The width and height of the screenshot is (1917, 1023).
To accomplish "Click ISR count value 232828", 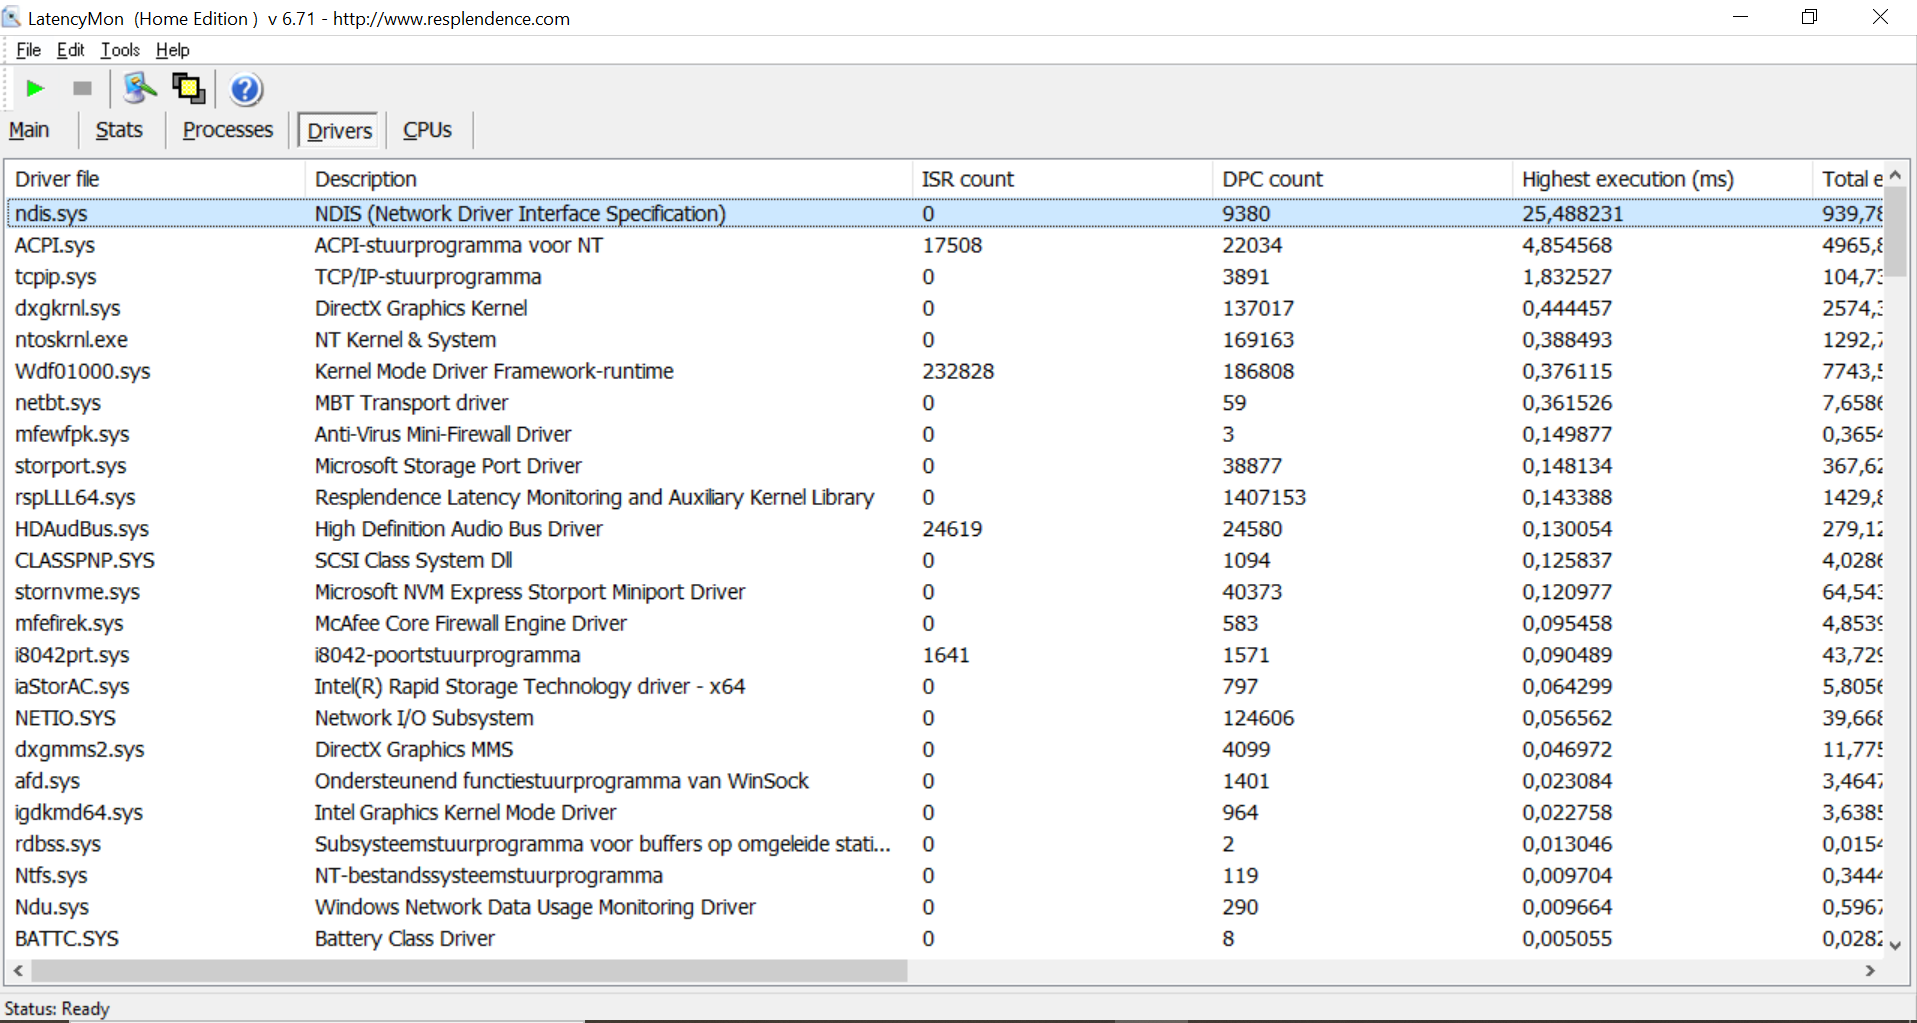I will tap(958, 371).
